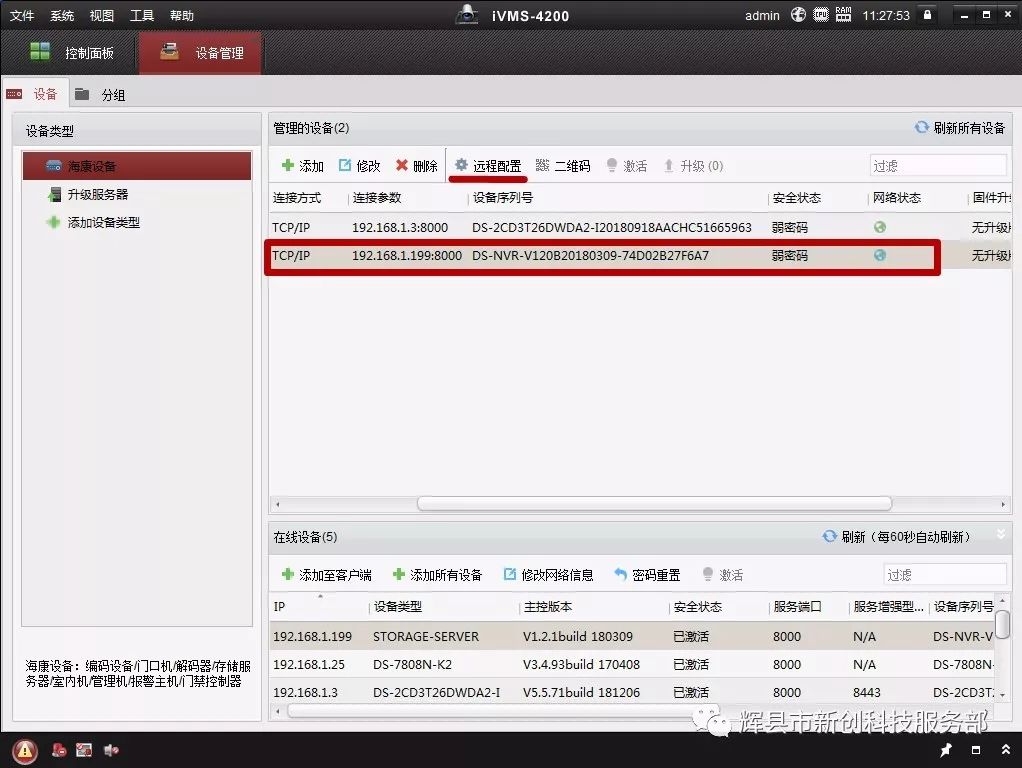The height and width of the screenshot is (768, 1022).
Task: Click 添加设备类型 entry
Action: 93,222
